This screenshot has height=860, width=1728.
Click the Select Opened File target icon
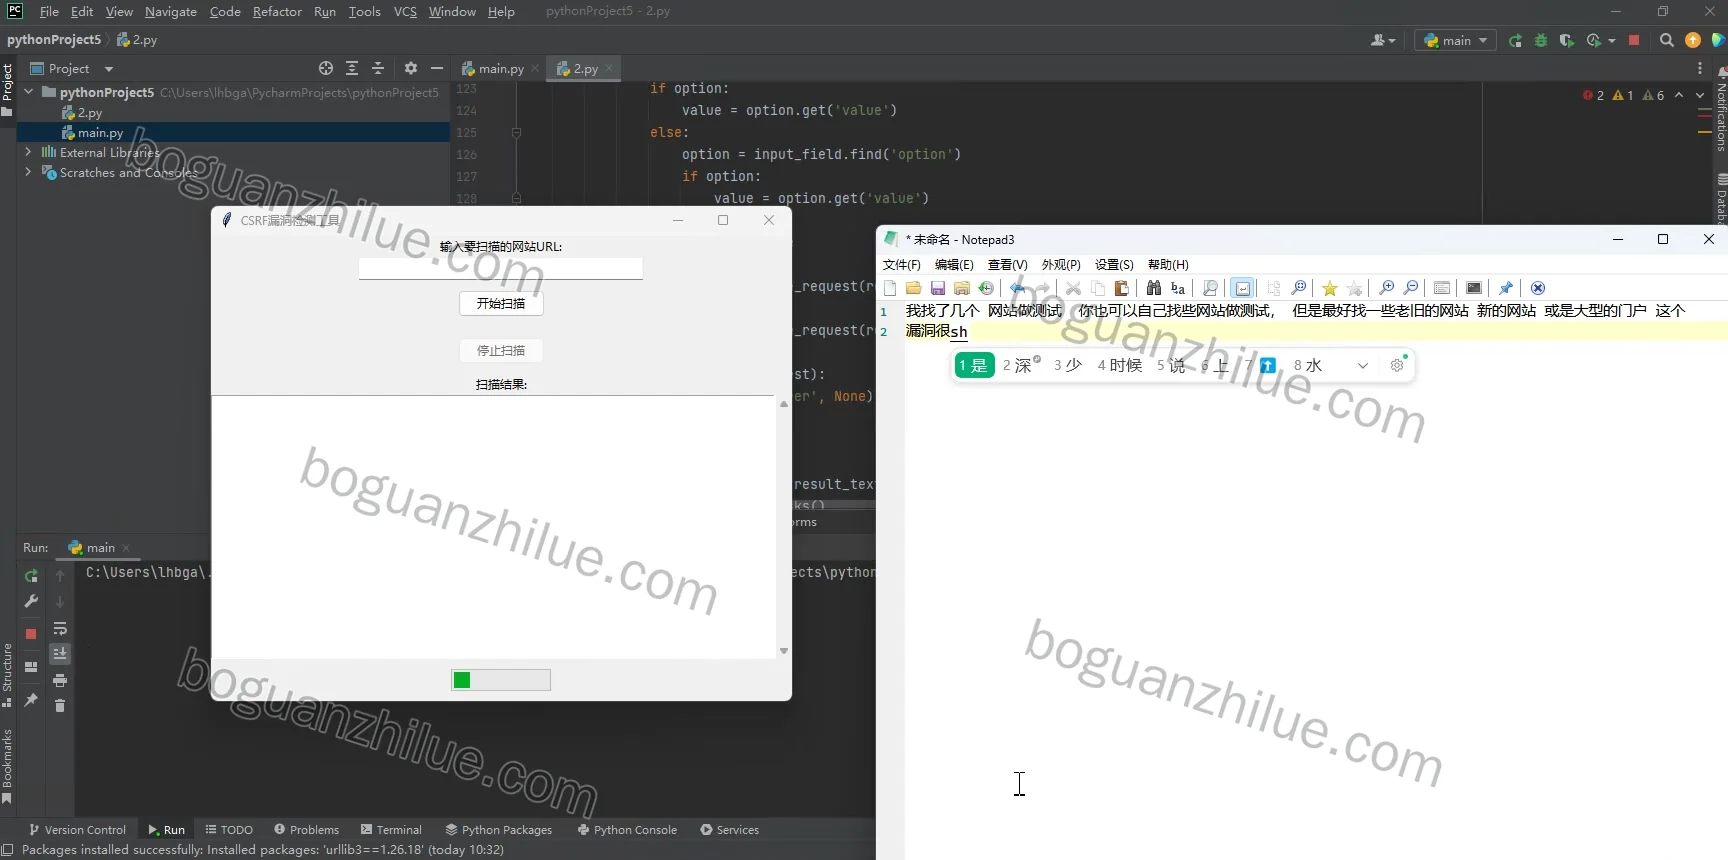[x=326, y=68]
